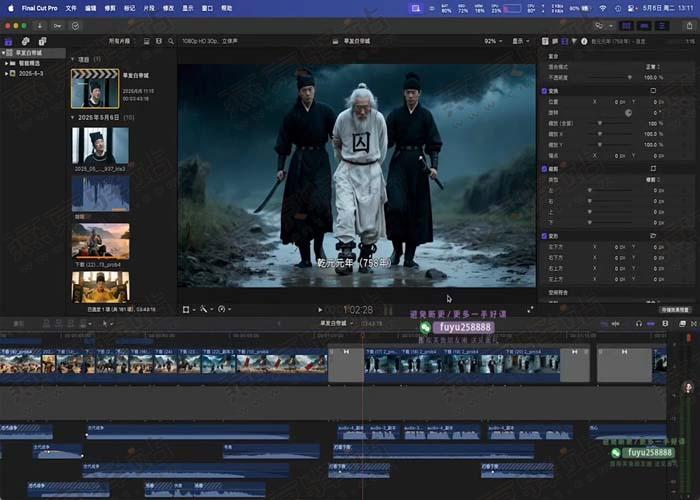
Task: Click the save effects preset button
Action: coord(675,309)
